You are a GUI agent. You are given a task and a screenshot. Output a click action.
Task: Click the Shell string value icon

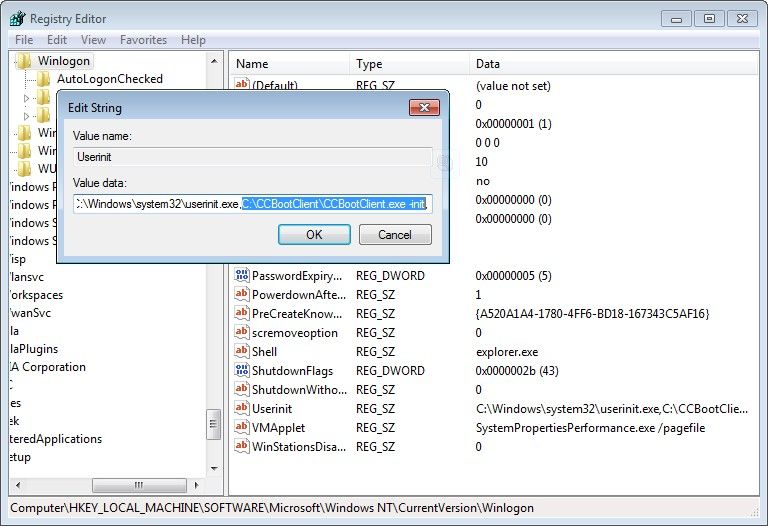(x=241, y=351)
